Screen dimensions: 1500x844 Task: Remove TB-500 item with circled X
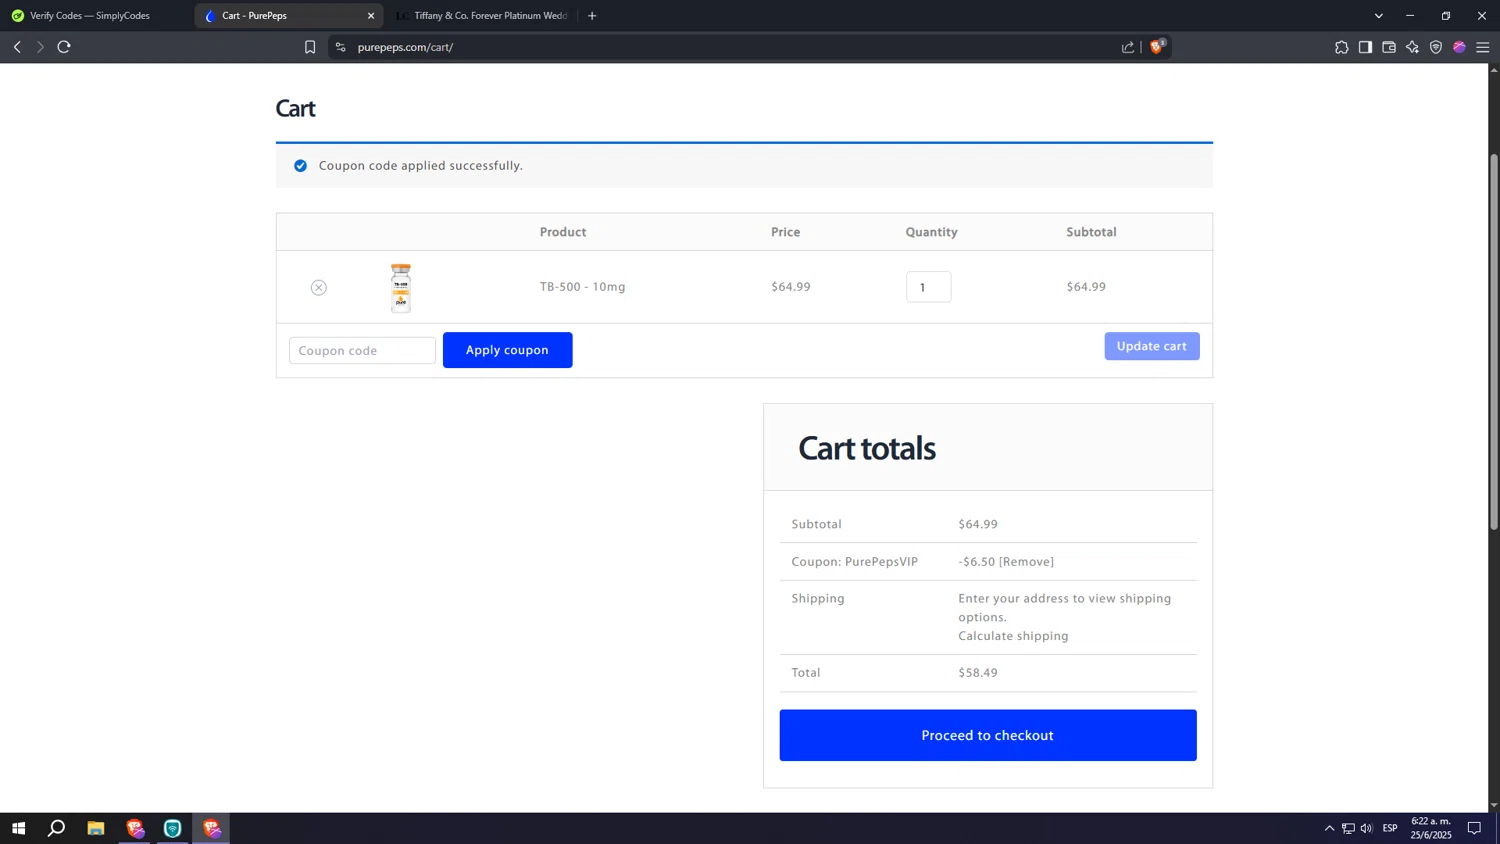click(319, 288)
